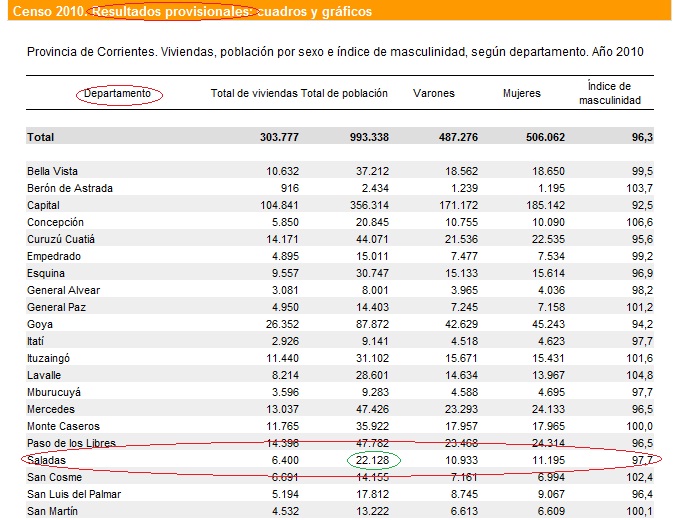682x520 pixels.
Task: Select the Total de población column header
Action: coord(344,94)
